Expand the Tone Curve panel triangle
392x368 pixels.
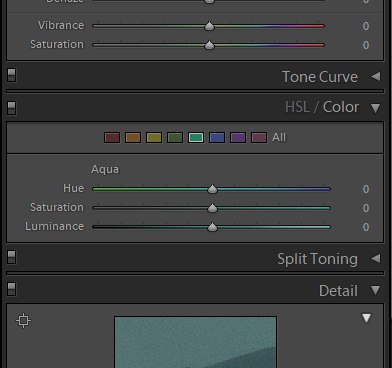(x=376, y=77)
